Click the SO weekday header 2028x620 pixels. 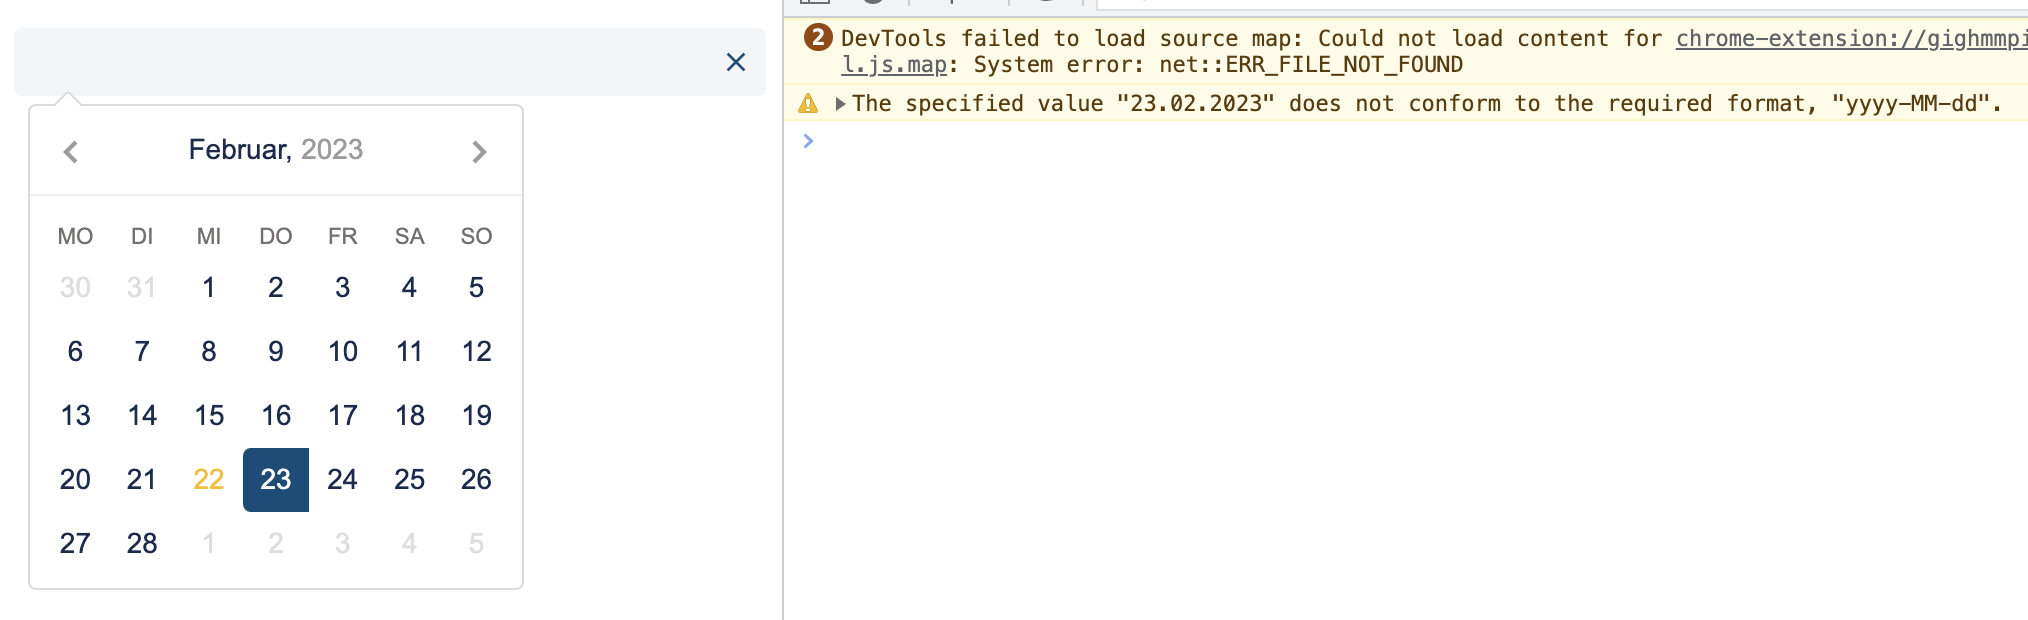(x=477, y=237)
